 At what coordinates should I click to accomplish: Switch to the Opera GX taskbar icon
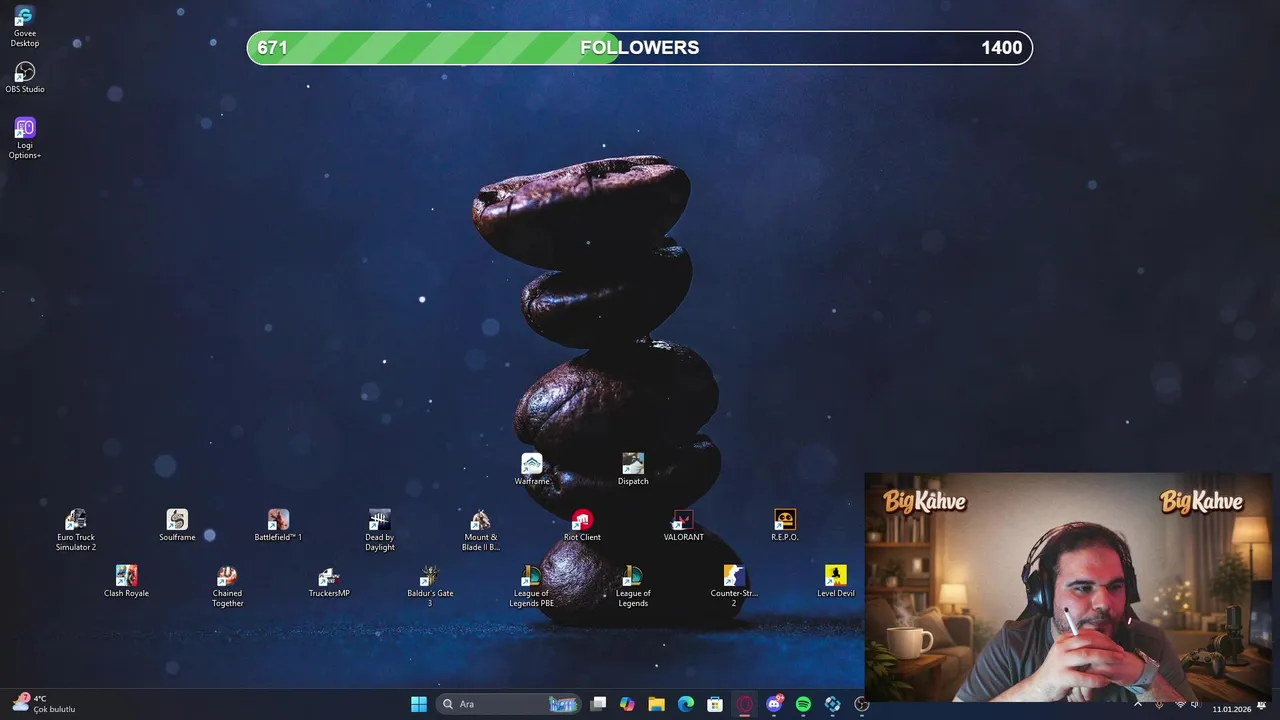744,704
